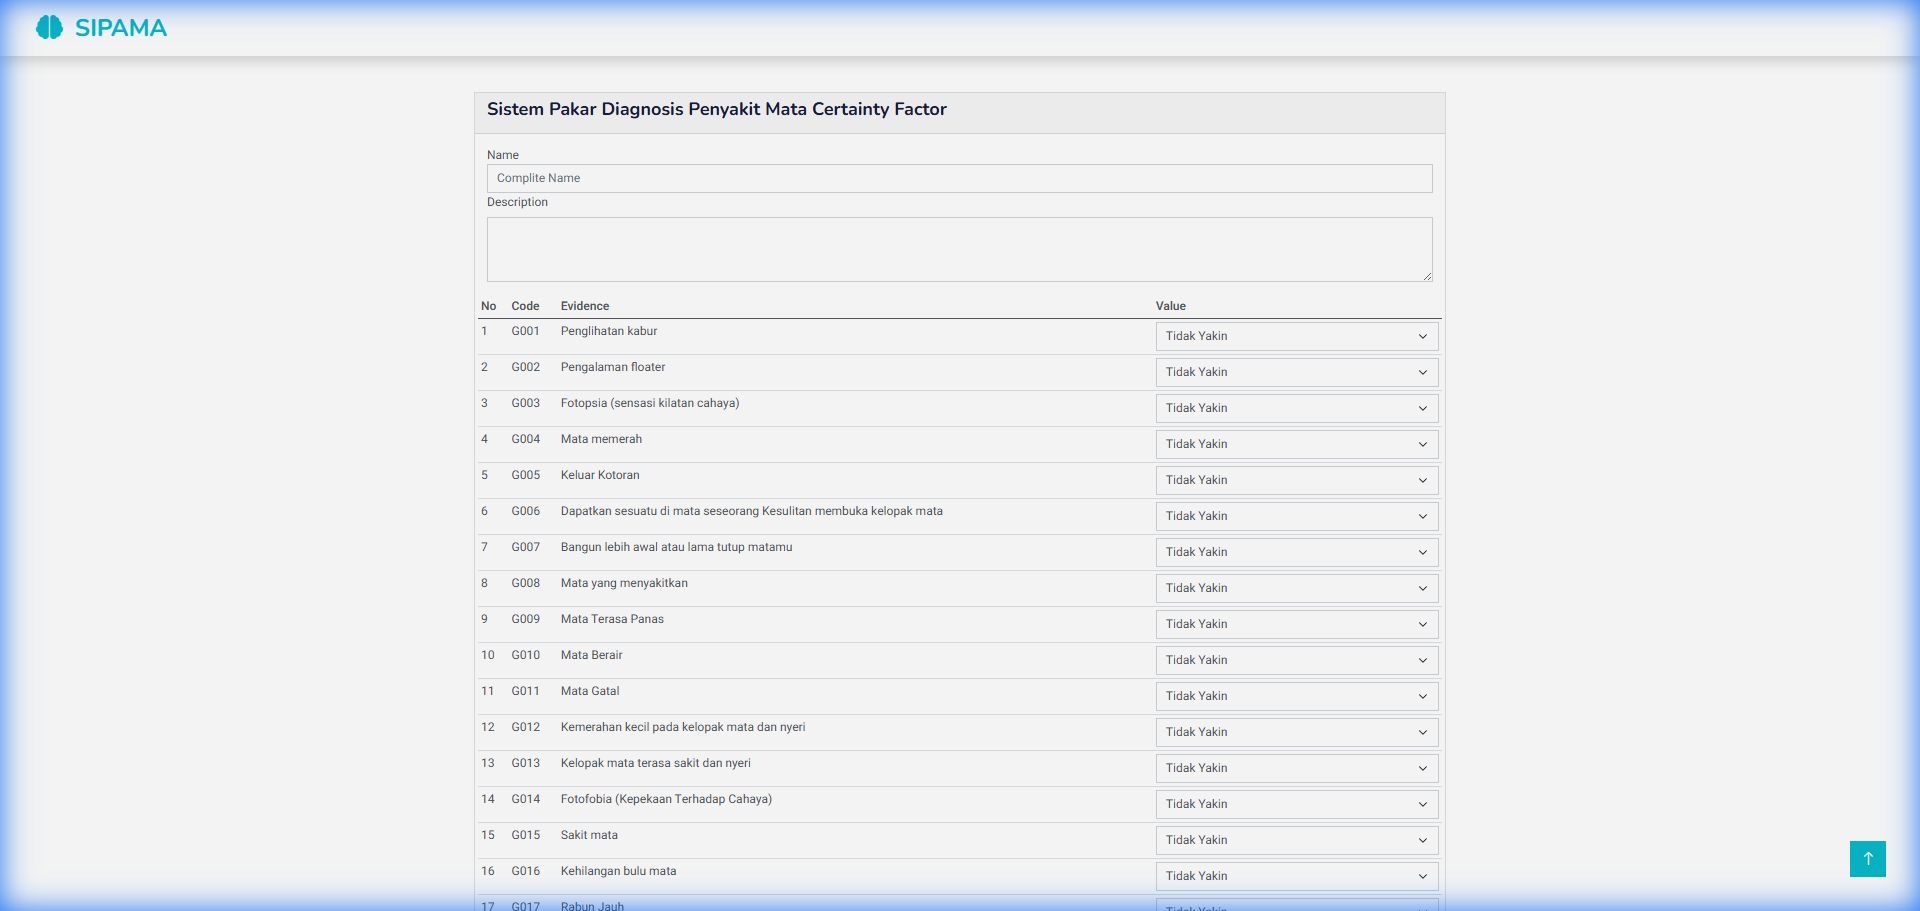This screenshot has height=911, width=1920.
Task: Open the dropdown for Bangun lebih awal
Action: 1296,552
